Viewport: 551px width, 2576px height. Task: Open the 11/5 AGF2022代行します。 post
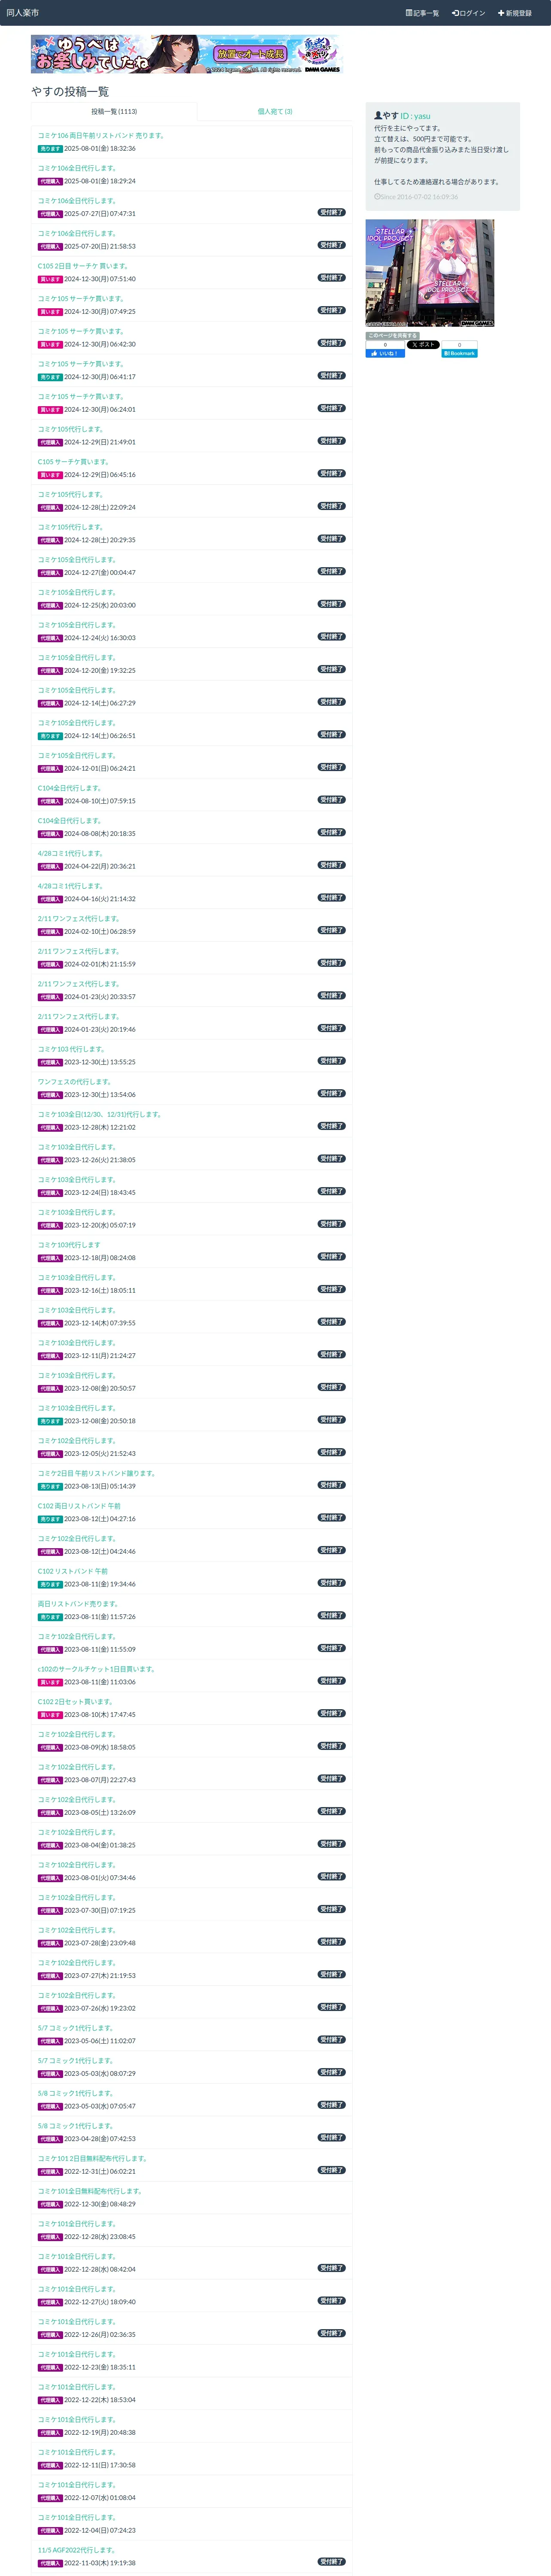(x=76, y=2549)
